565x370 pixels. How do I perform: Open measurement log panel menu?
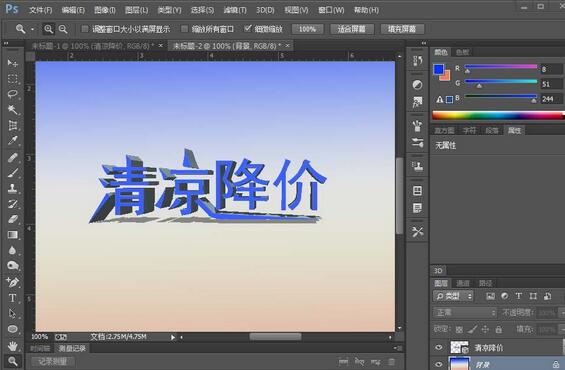pos(397,348)
